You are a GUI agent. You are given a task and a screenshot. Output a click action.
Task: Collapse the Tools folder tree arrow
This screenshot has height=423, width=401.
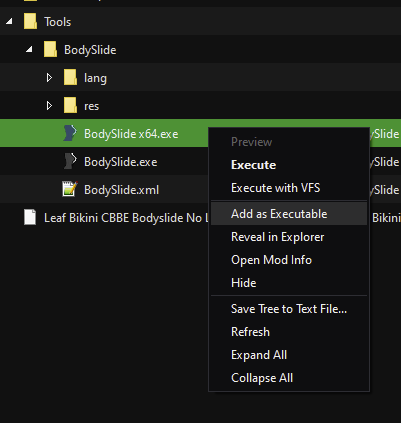pos(9,22)
